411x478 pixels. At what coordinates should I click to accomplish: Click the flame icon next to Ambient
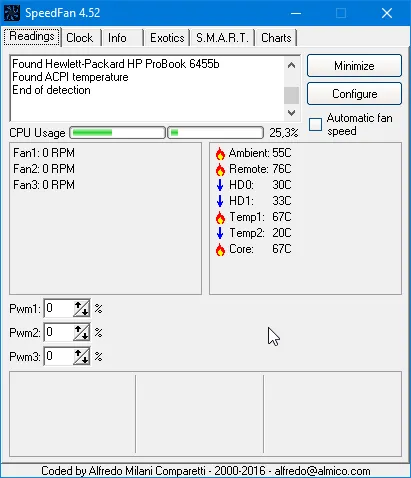point(220,153)
